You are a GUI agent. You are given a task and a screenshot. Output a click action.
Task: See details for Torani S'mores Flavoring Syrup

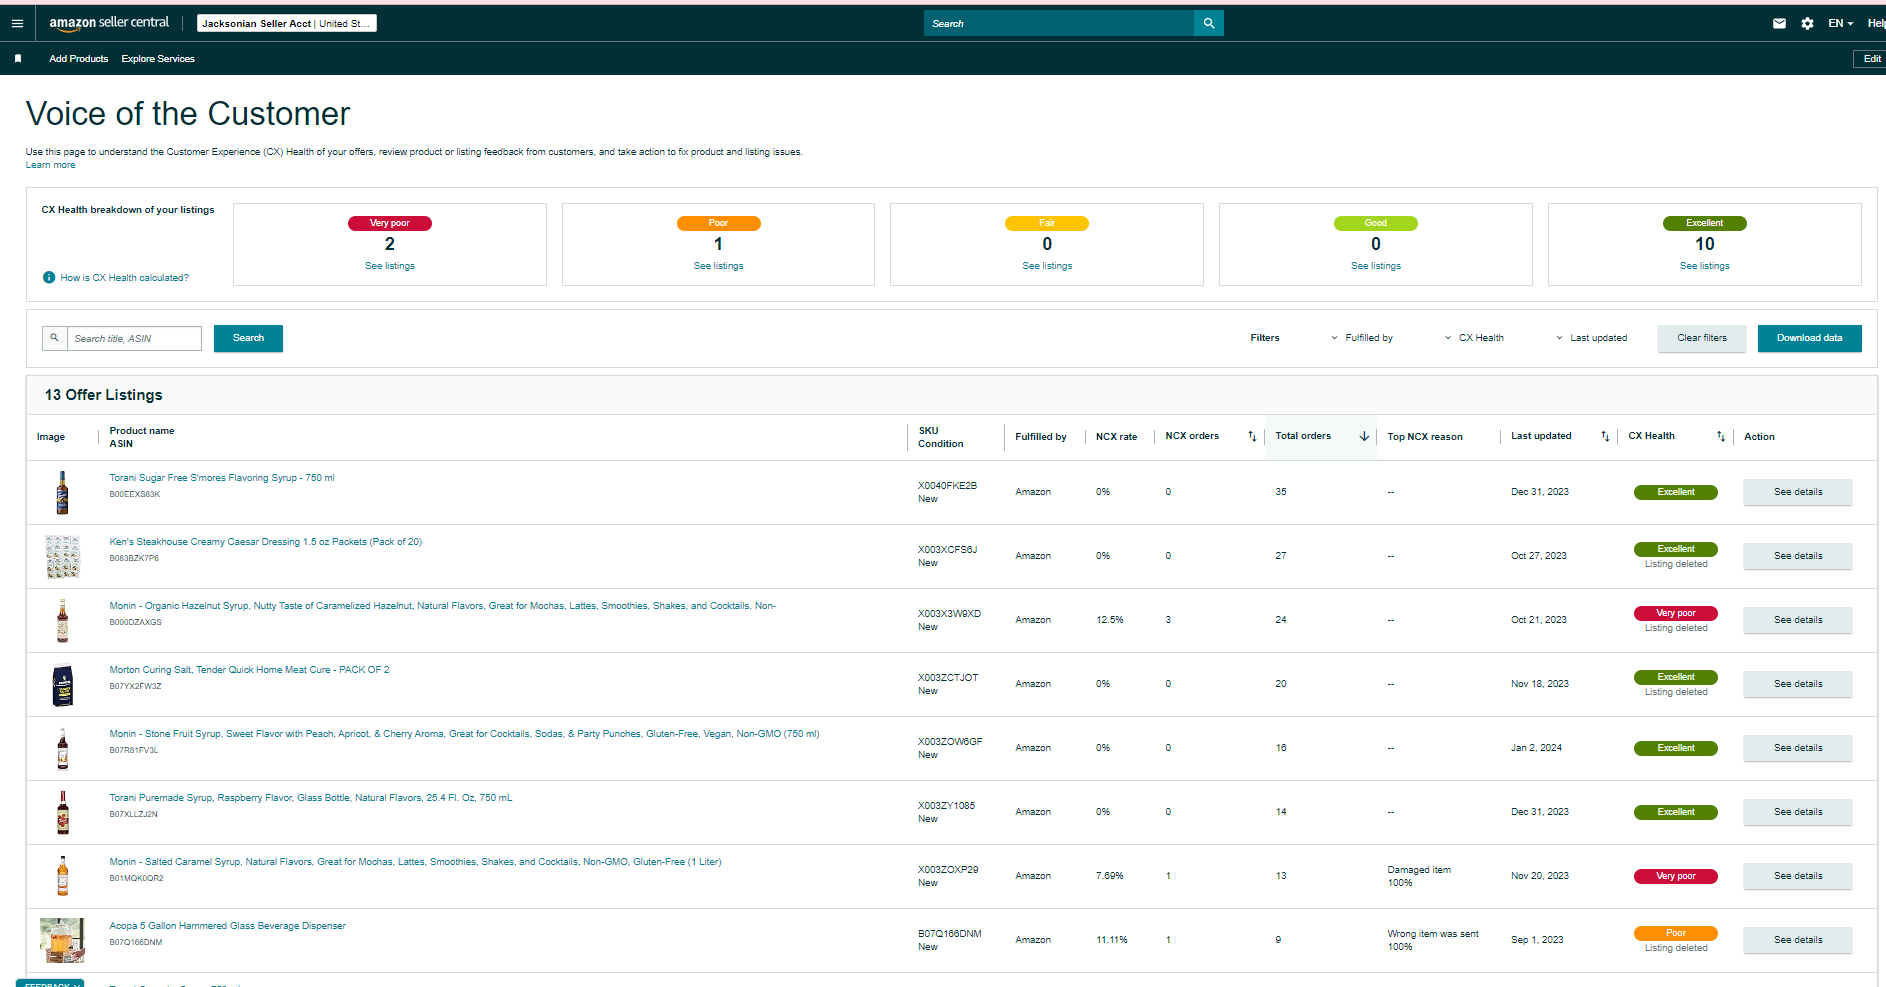(x=1798, y=492)
